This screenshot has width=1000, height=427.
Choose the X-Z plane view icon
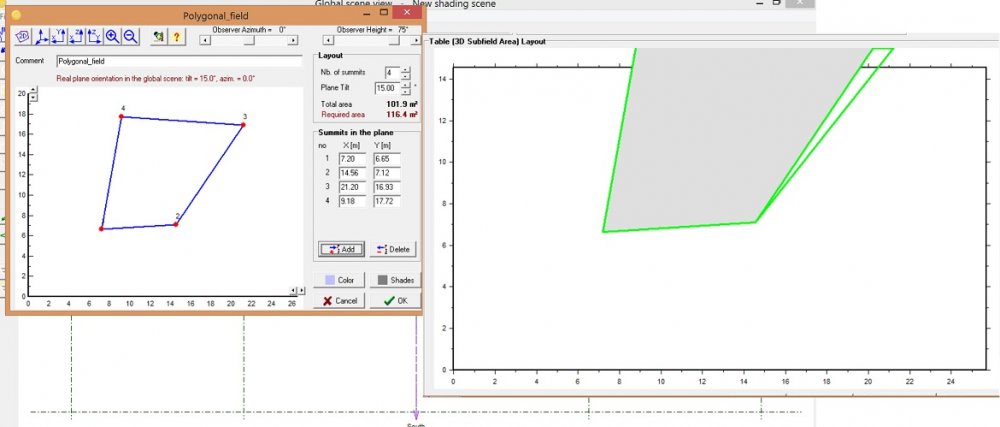click(x=76, y=36)
